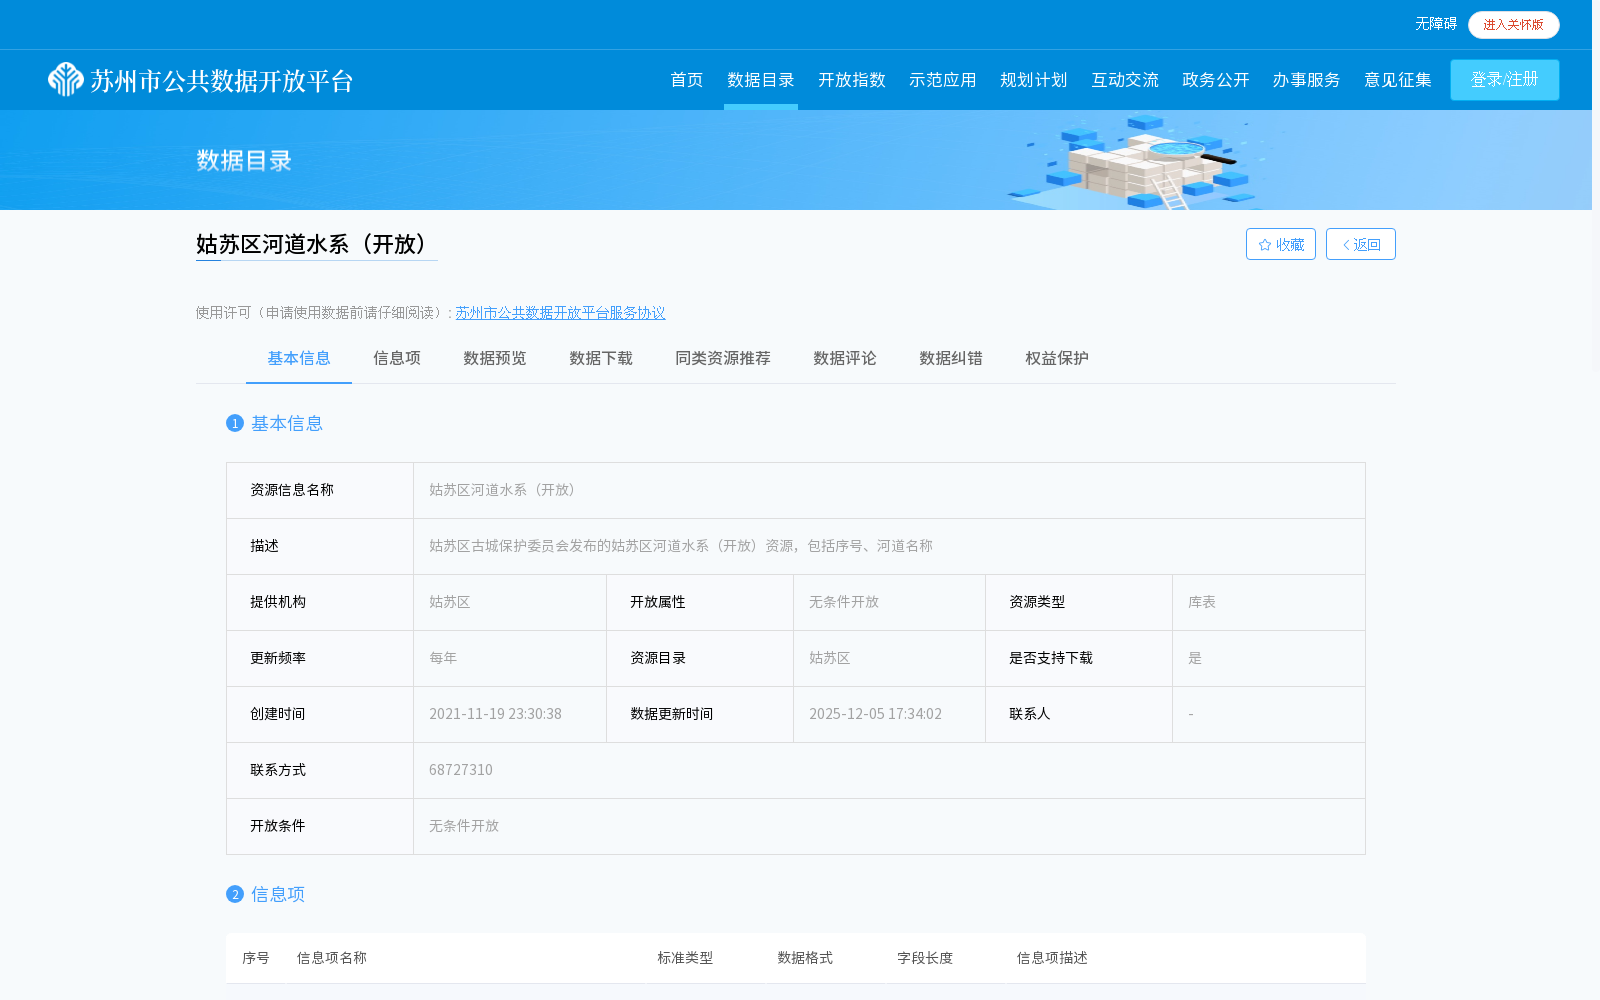Open the 苏州市公共数据开放平台服务协议 link
The height and width of the screenshot is (1000, 1600).
click(x=560, y=313)
